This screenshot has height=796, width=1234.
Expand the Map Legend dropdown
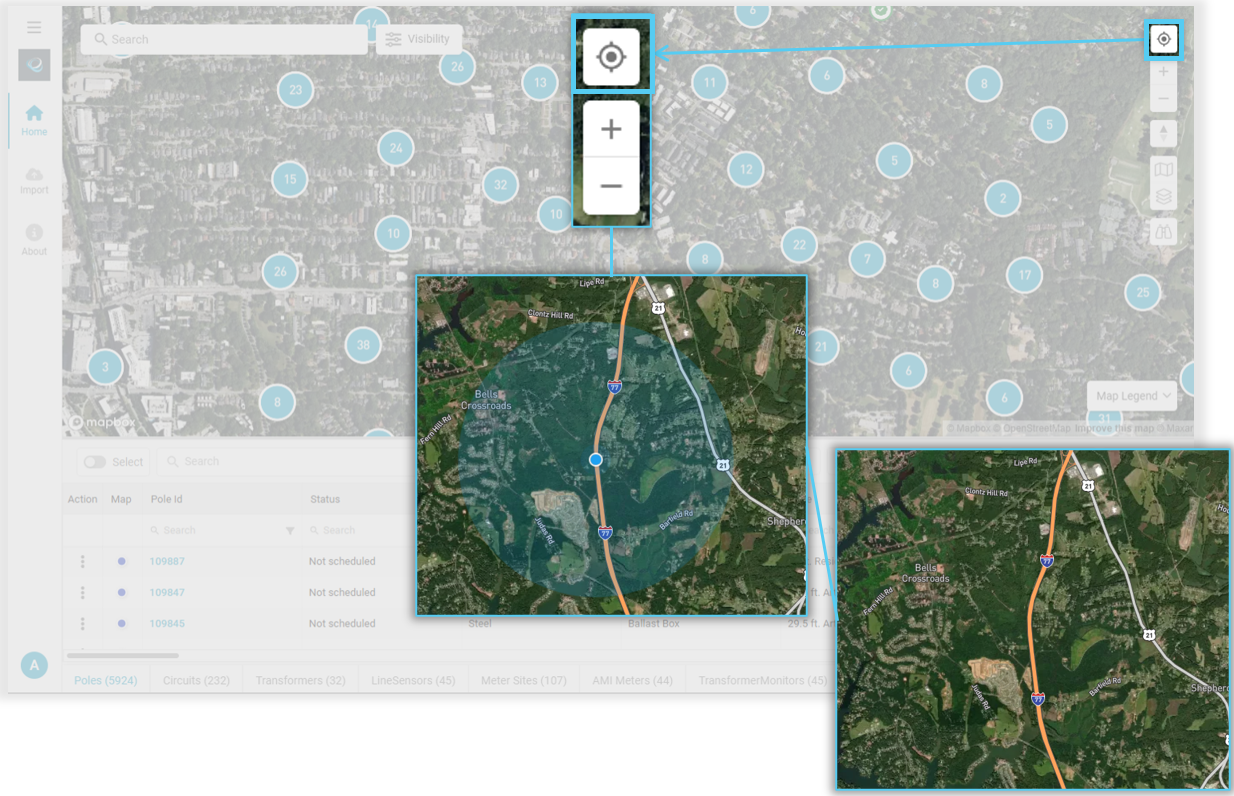coord(1132,396)
